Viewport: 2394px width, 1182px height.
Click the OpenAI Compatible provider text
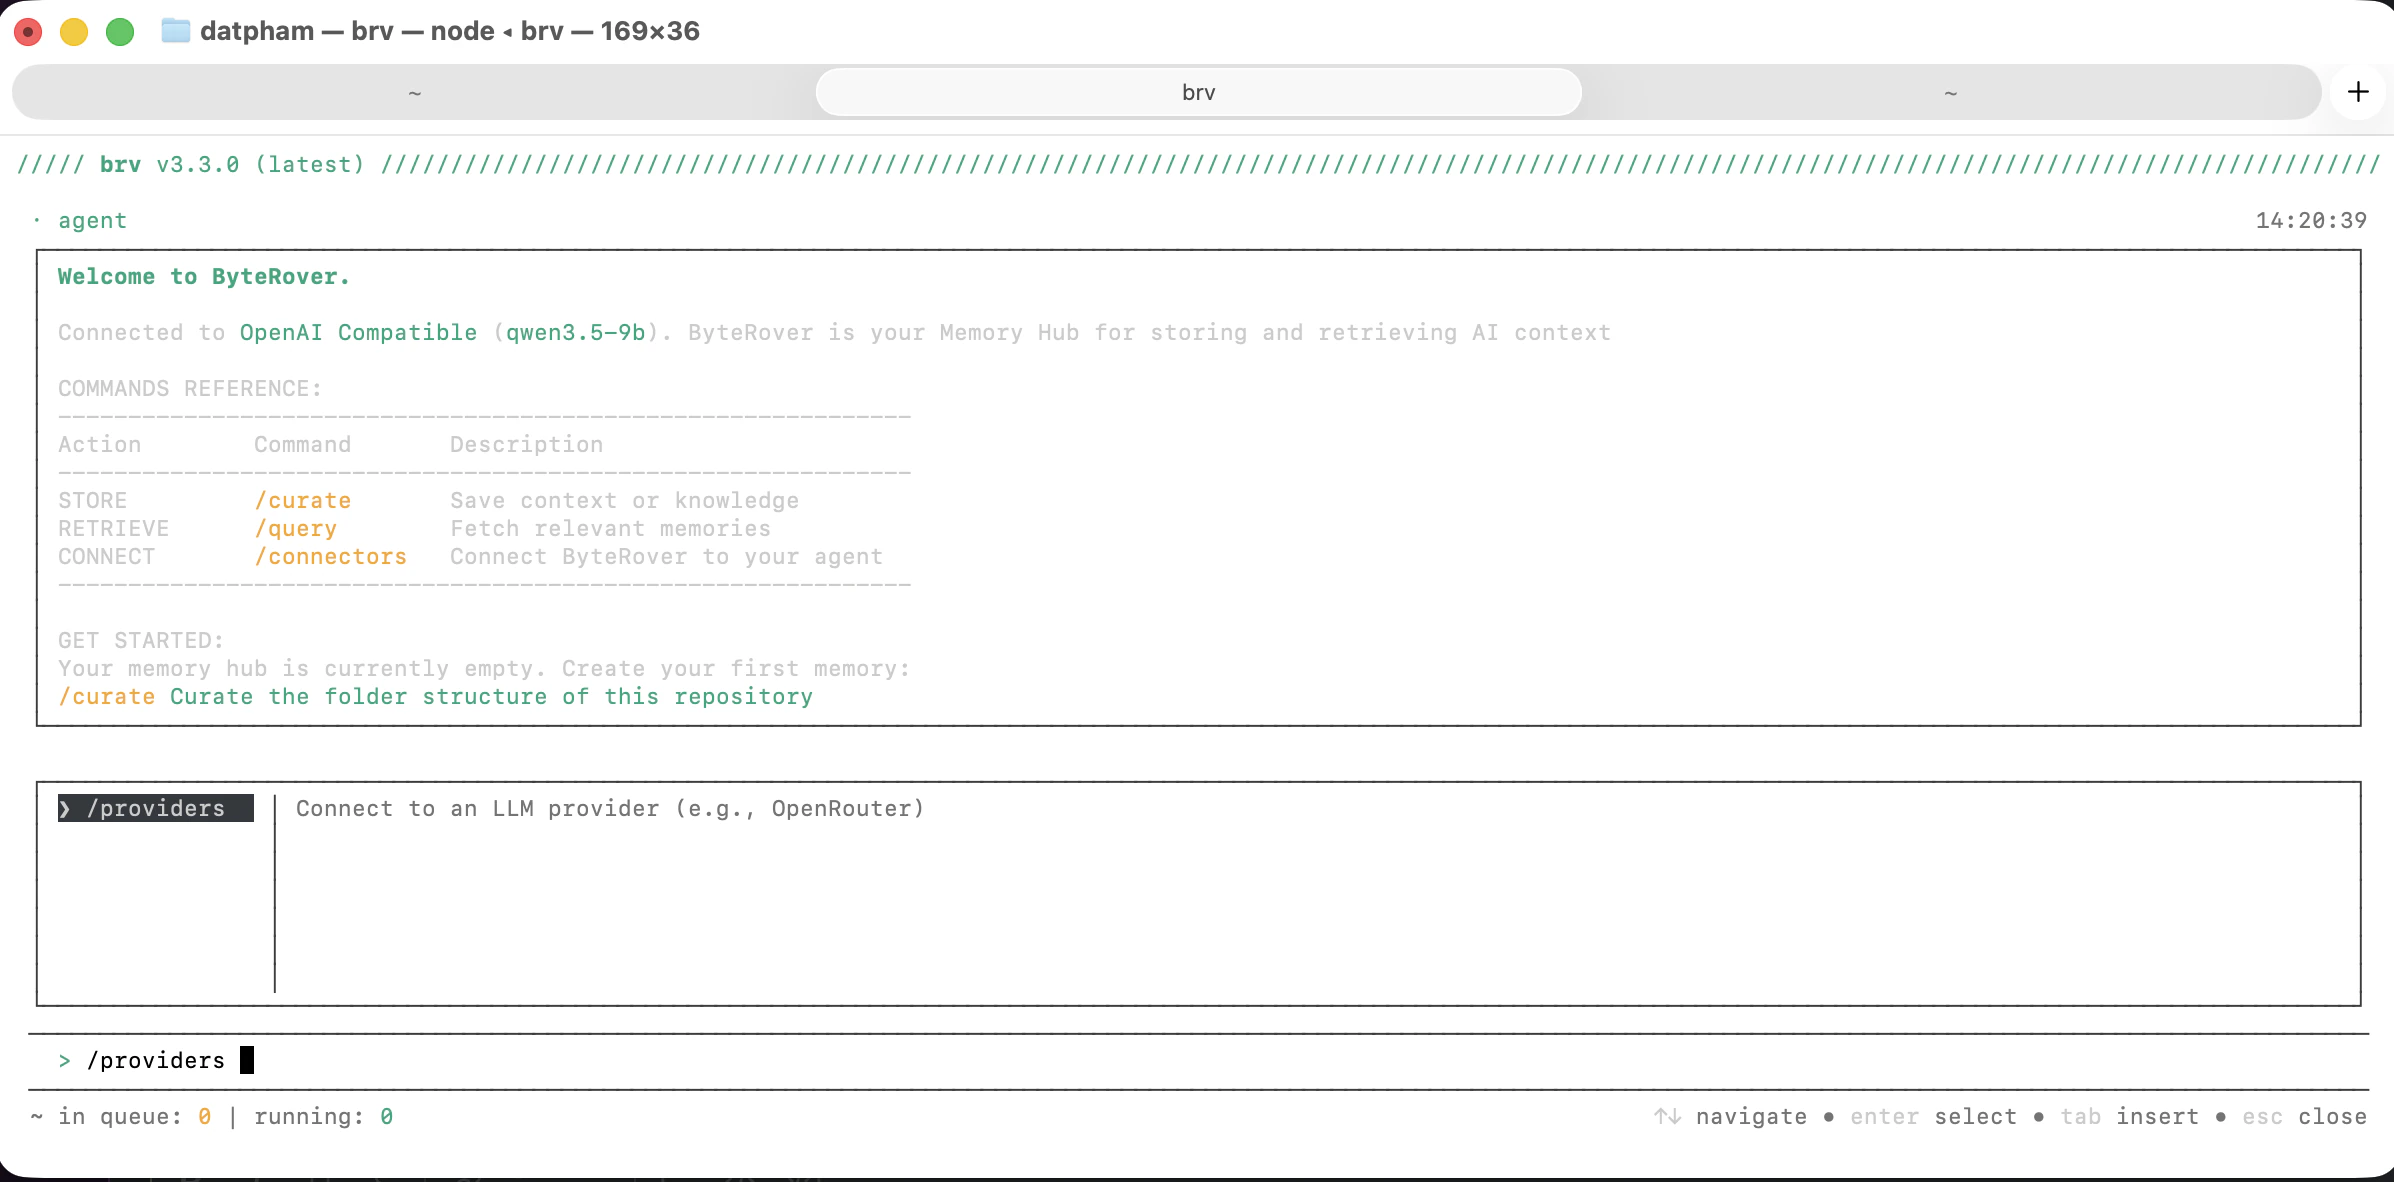tap(358, 332)
